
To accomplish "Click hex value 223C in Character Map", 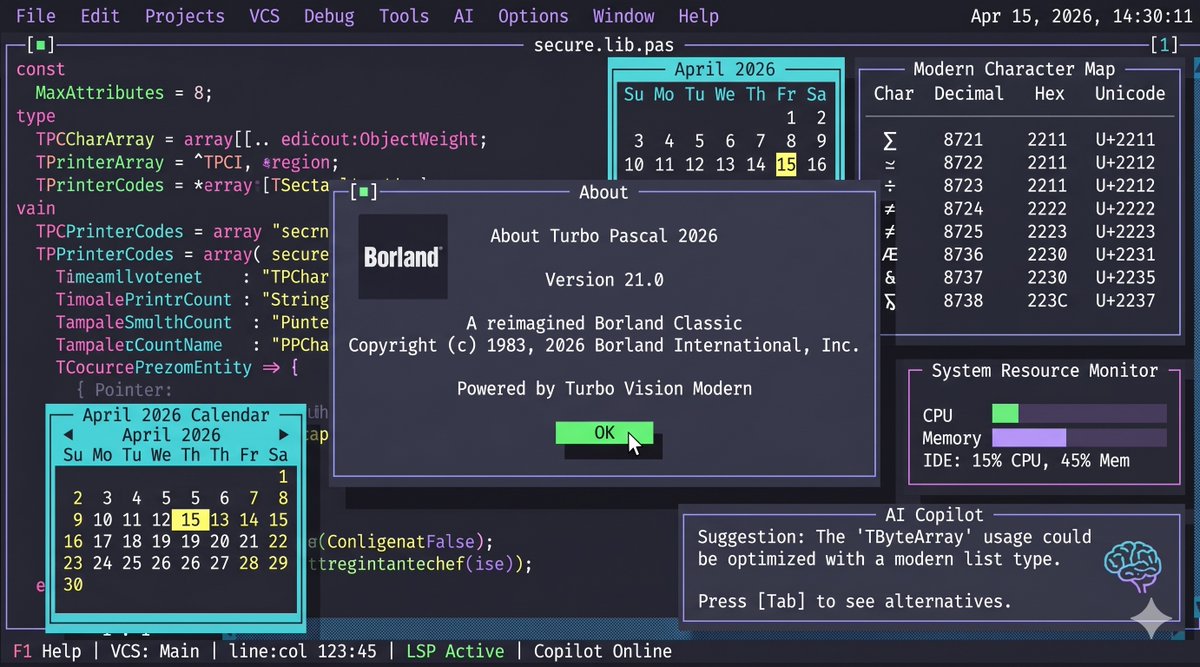I will [1047, 301].
